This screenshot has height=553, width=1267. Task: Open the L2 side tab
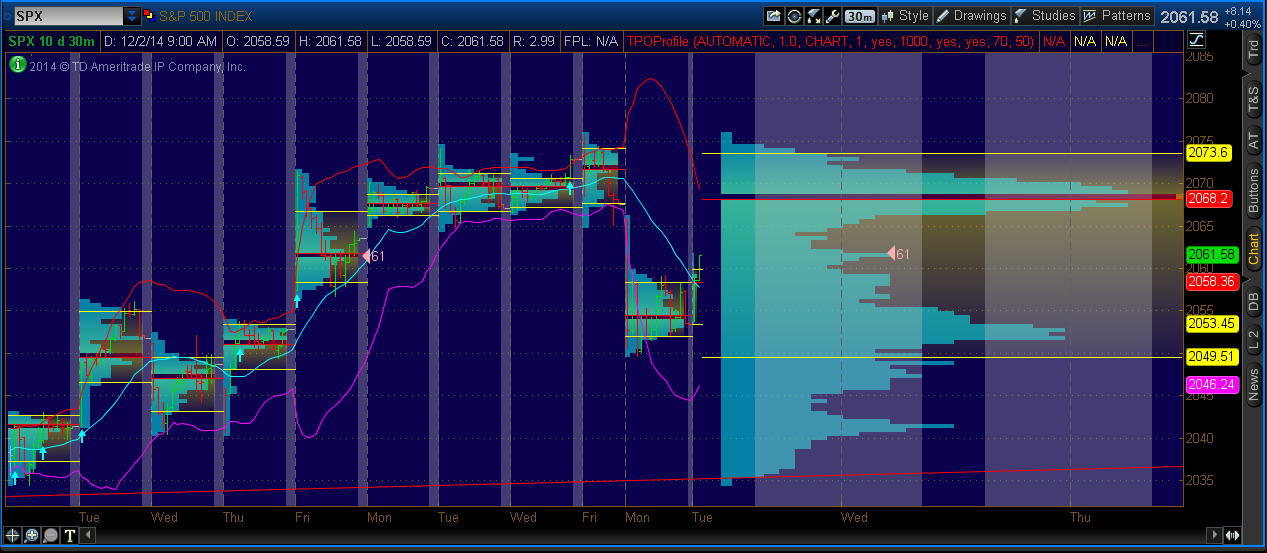[x=1254, y=342]
